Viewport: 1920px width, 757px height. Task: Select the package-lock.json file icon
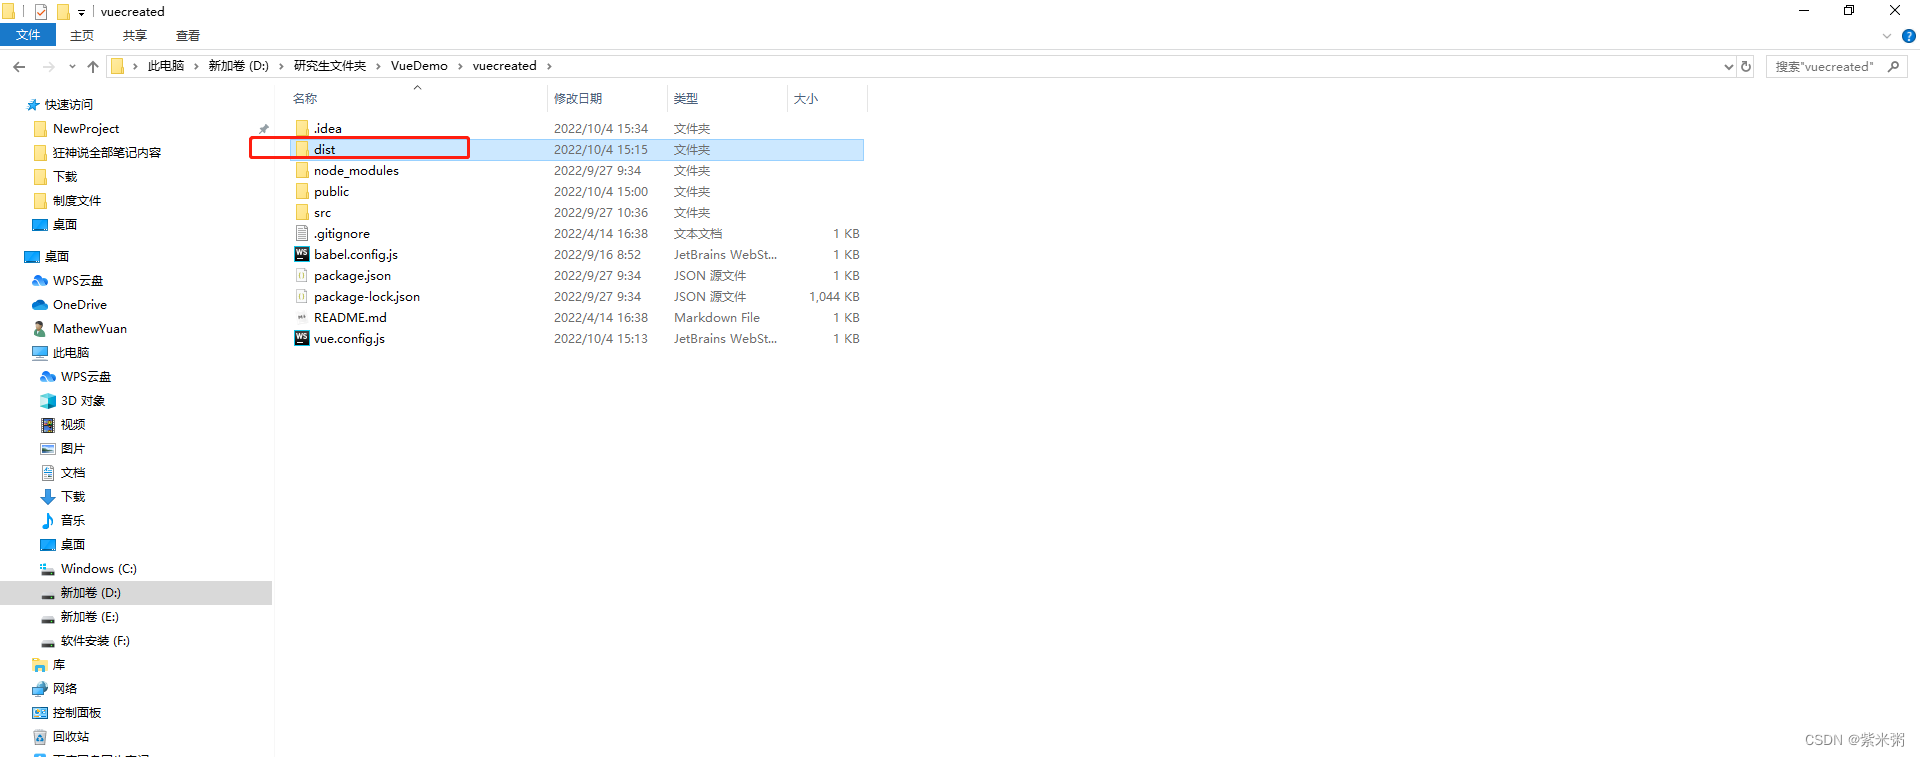point(302,296)
